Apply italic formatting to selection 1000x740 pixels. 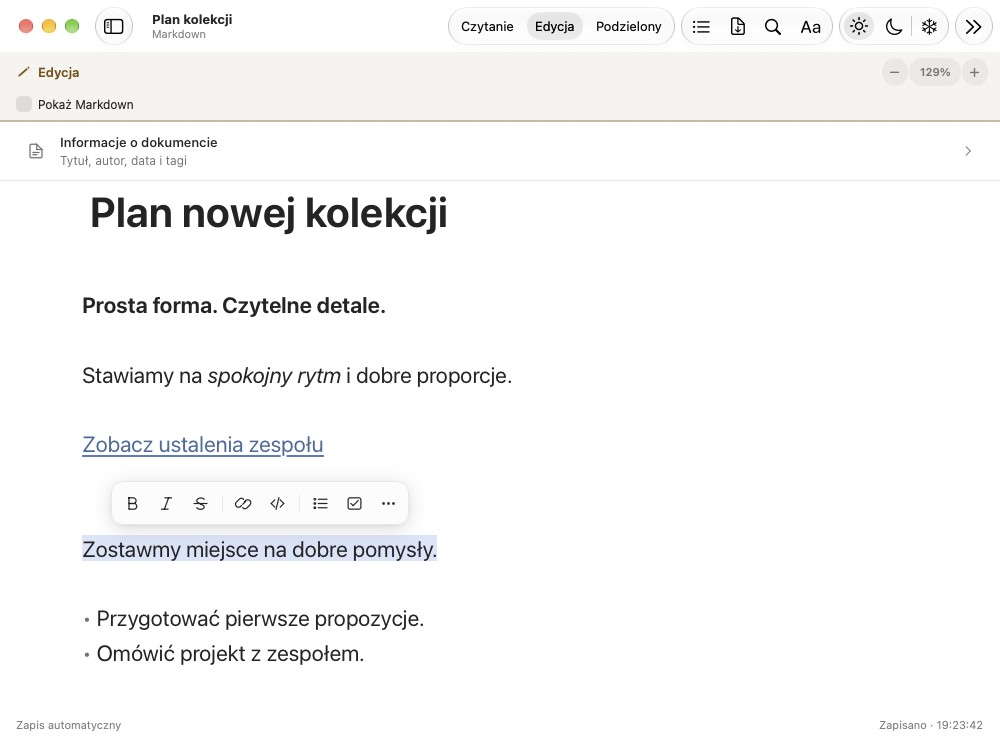166,503
